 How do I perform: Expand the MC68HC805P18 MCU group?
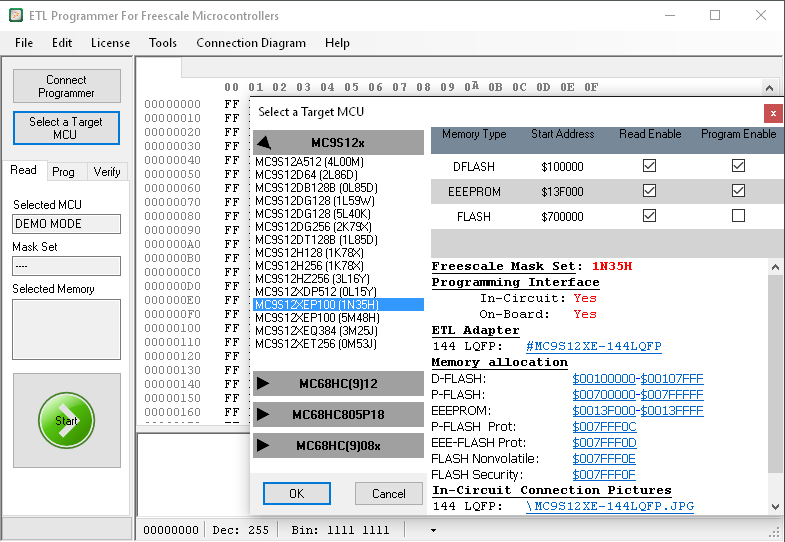tap(338, 415)
